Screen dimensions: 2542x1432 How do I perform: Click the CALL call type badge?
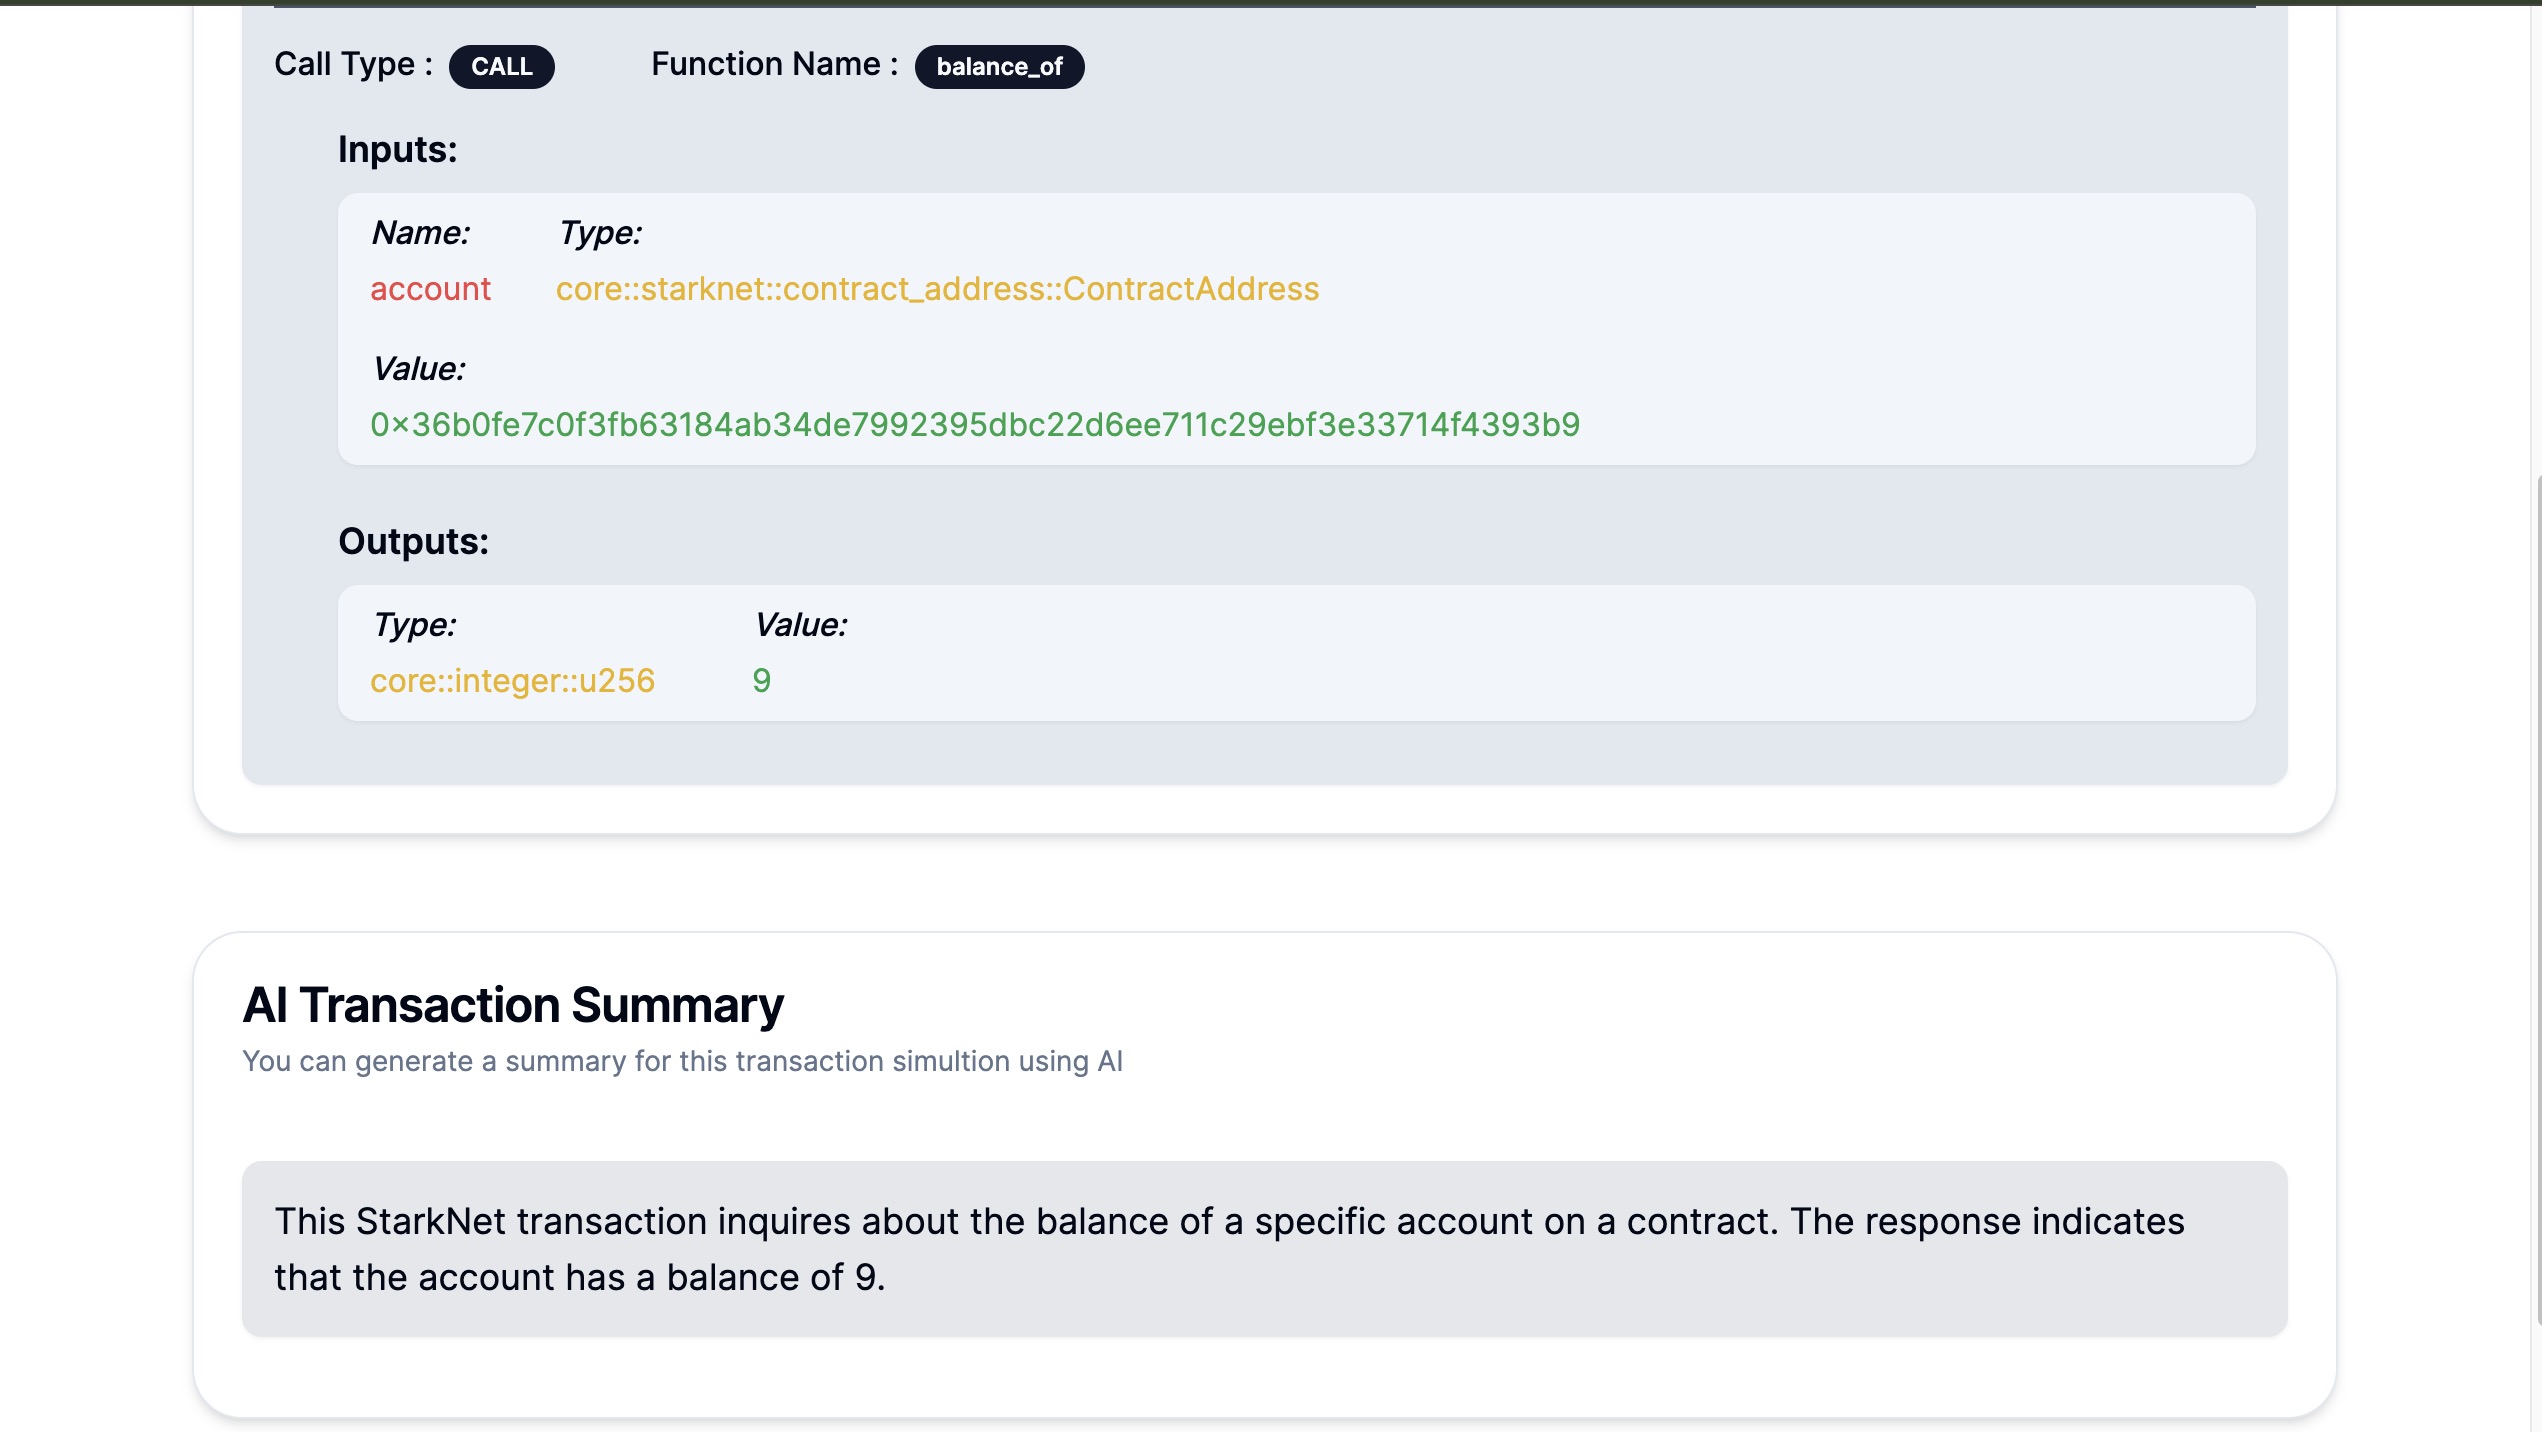[x=501, y=66]
